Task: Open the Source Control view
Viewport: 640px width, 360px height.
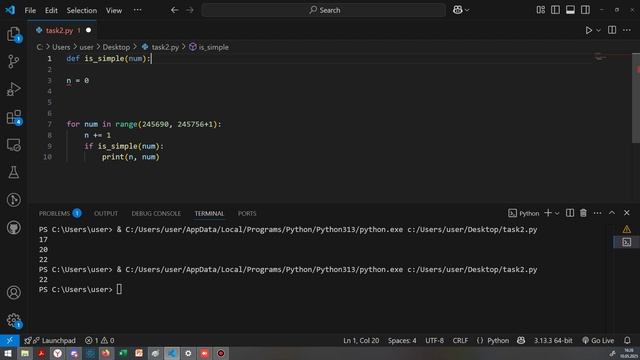Action: [x=13, y=62]
